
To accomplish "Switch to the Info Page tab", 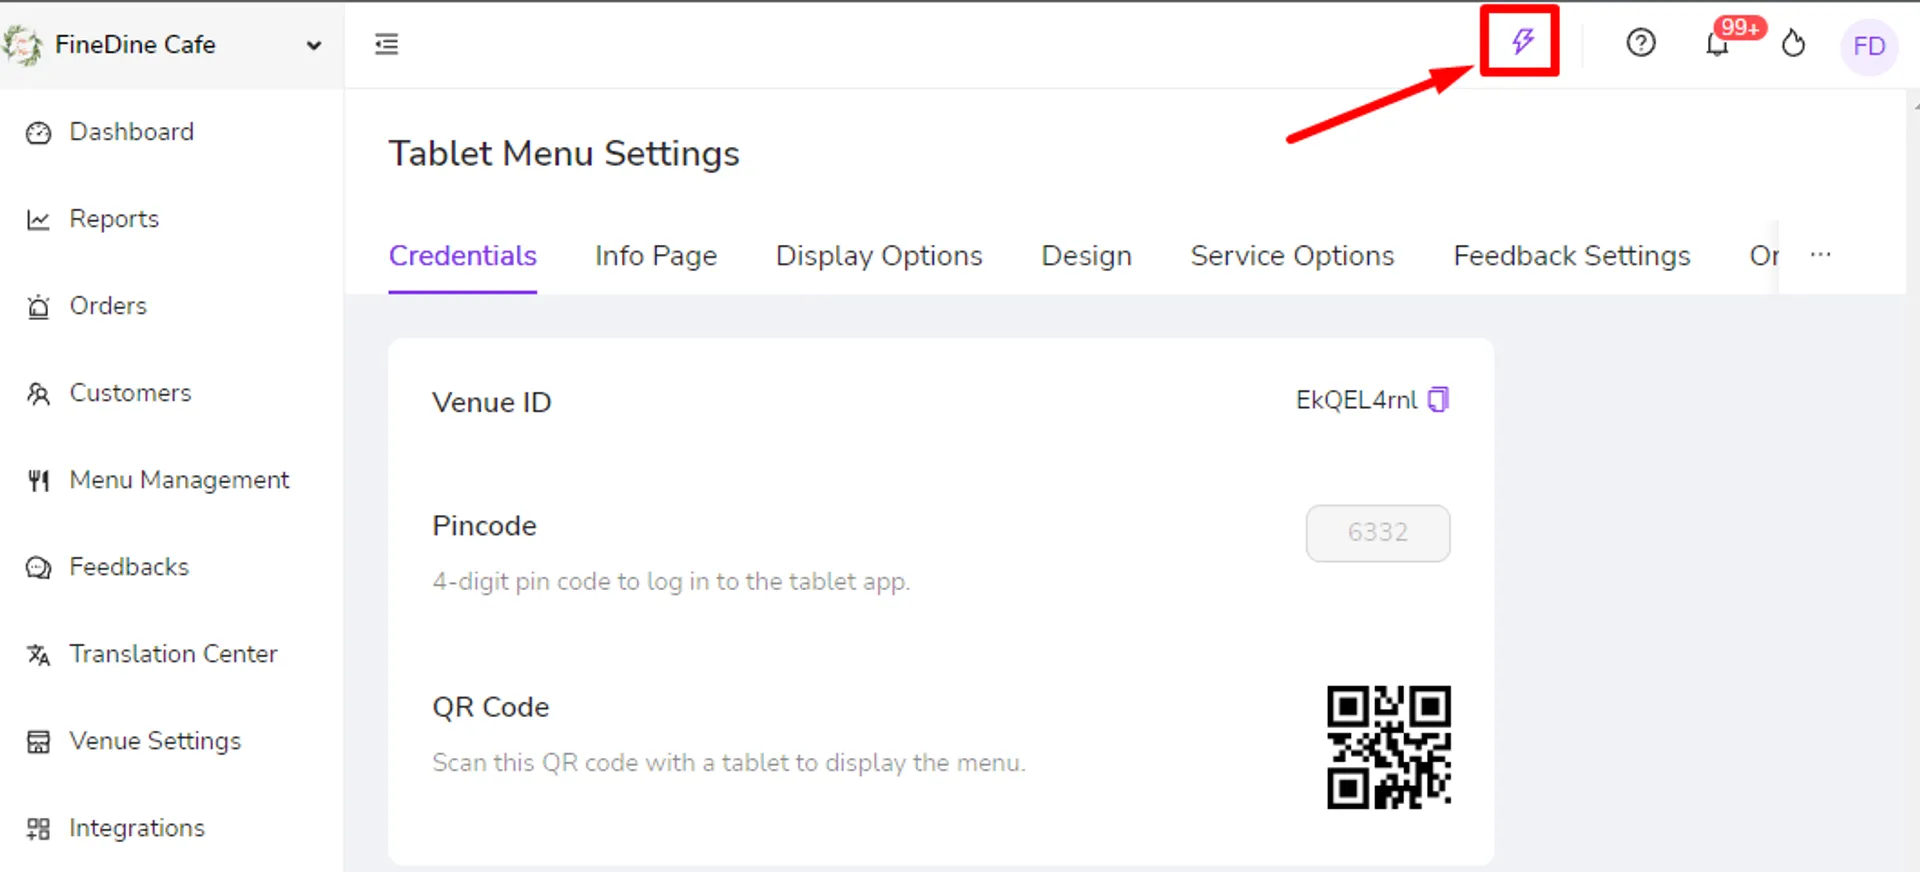I will pyautogui.click(x=656, y=256).
